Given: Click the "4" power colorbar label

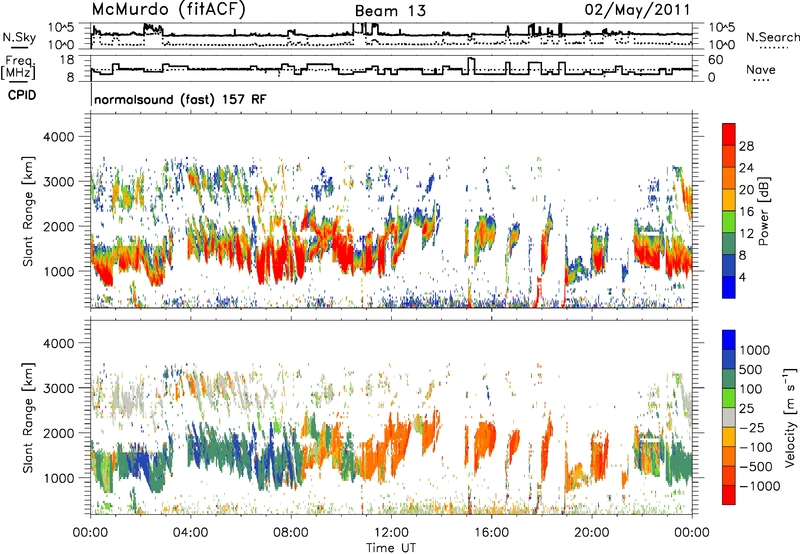Looking at the screenshot, I should [742, 278].
